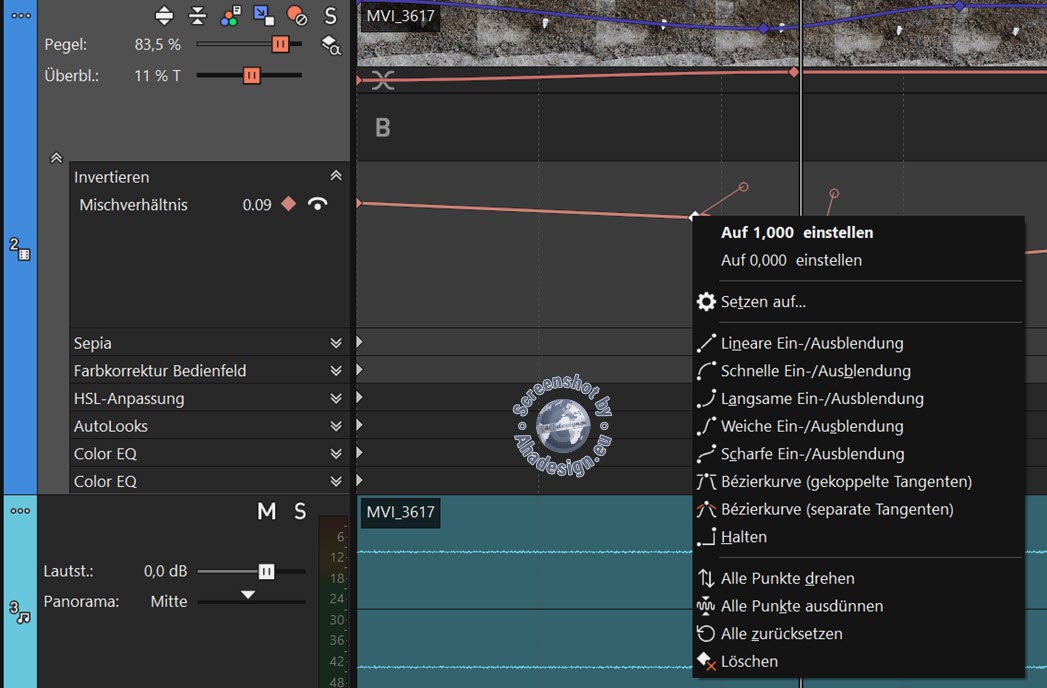The width and height of the screenshot is (1047, 688).
Task: Click the Panorama pan slider marker
Action: (x=248, y=594)
